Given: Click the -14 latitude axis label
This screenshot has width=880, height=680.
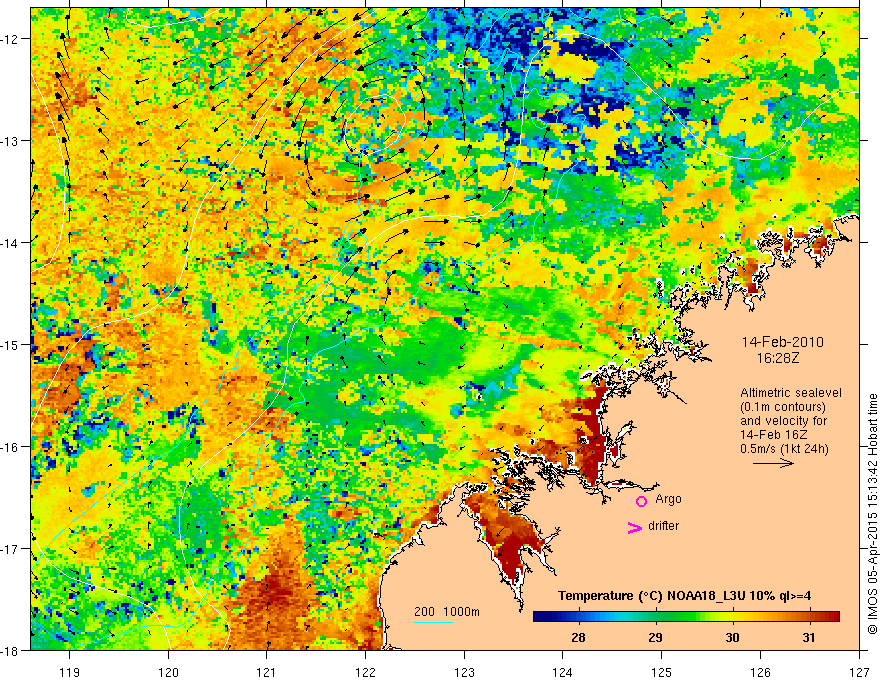Looking at the screenshot, I should pyautogui.click(x=10, y=243).
